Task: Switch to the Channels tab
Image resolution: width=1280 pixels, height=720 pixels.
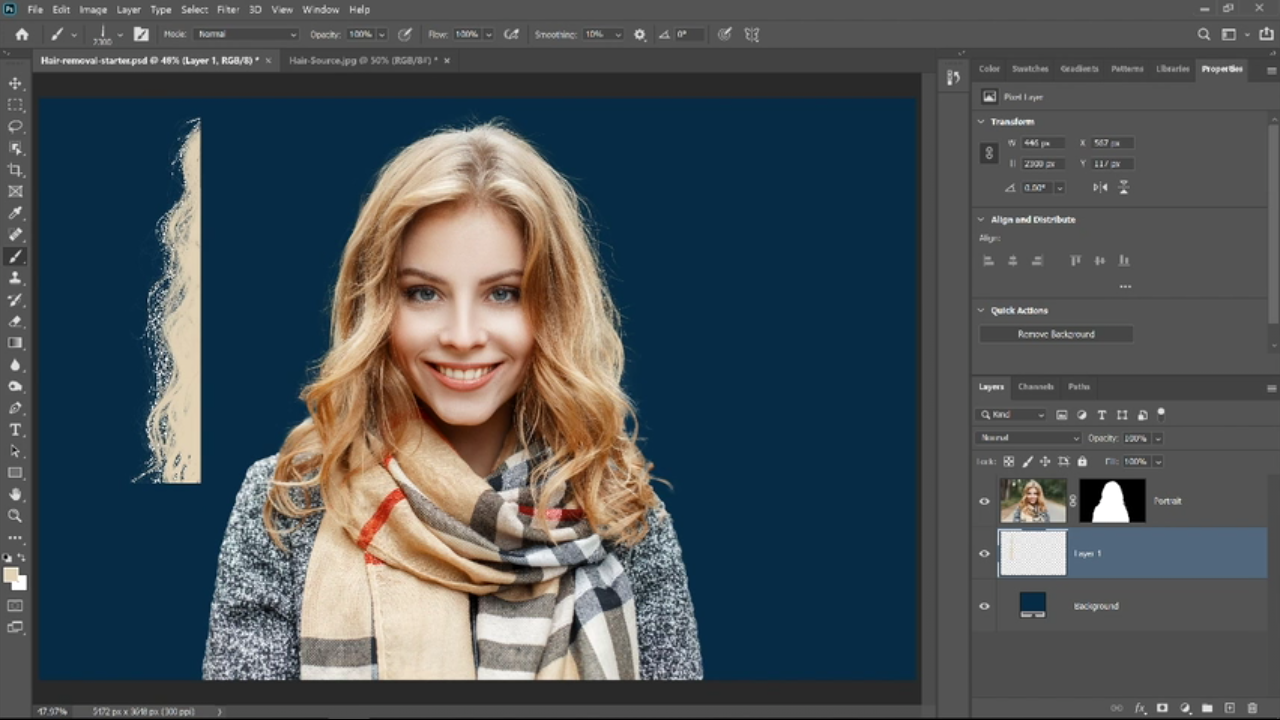Action: [x=1036, y=386]
